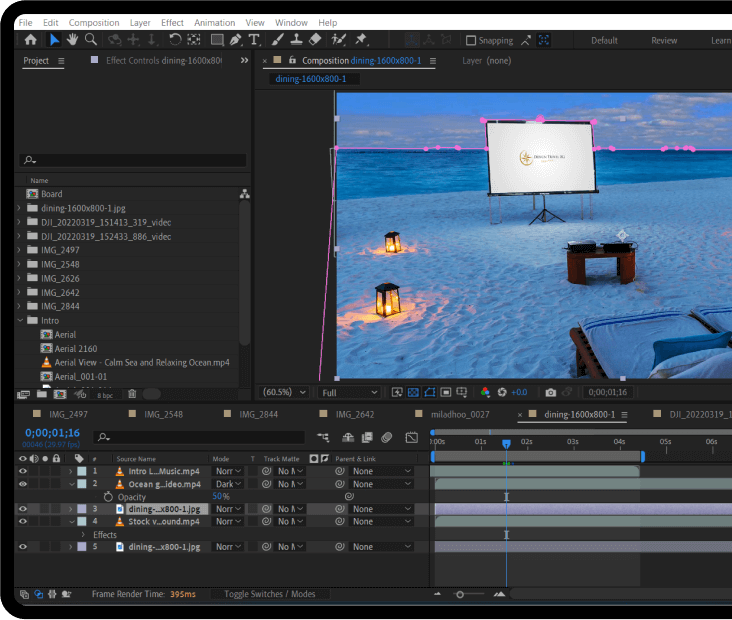Open the Full resolution dropdown

click(349, 393)
